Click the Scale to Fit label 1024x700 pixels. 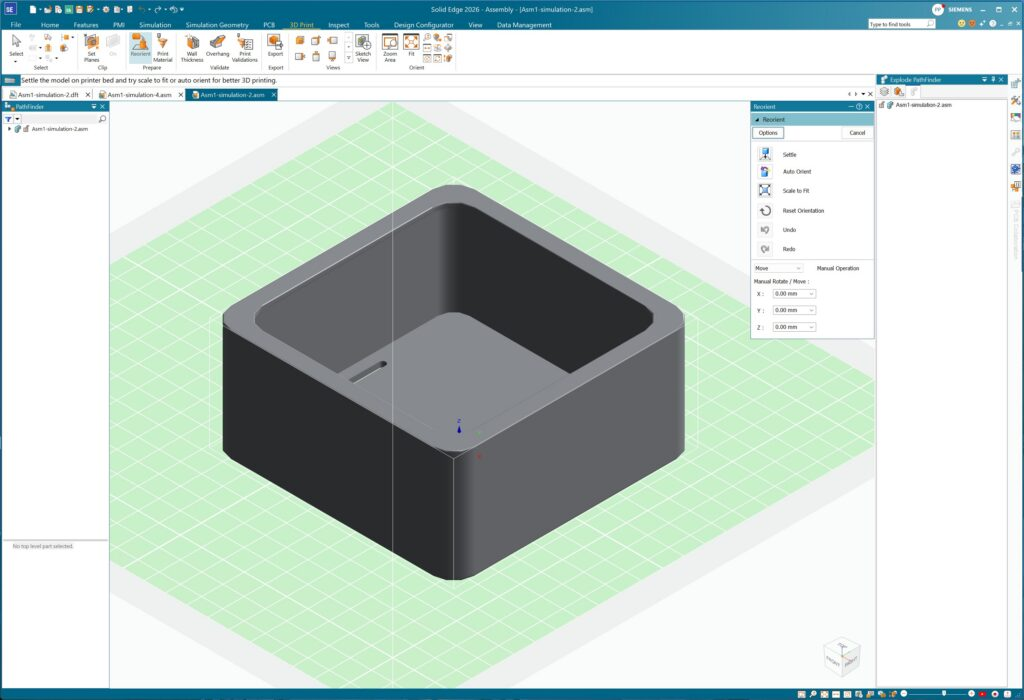(x=795, y=191)
